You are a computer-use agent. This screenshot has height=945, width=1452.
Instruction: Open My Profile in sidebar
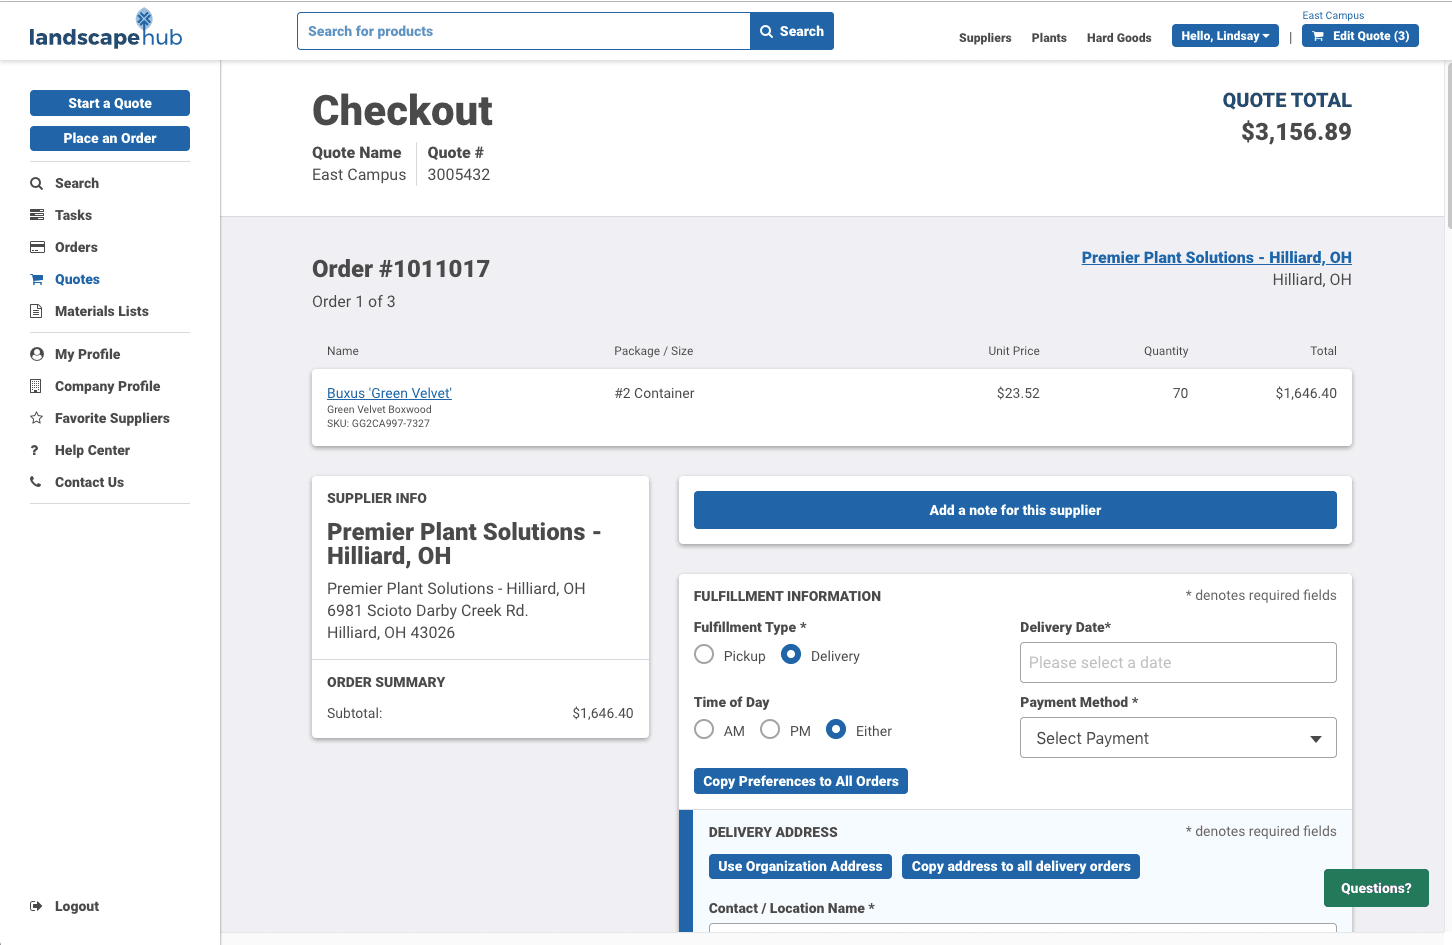[87, 354]
